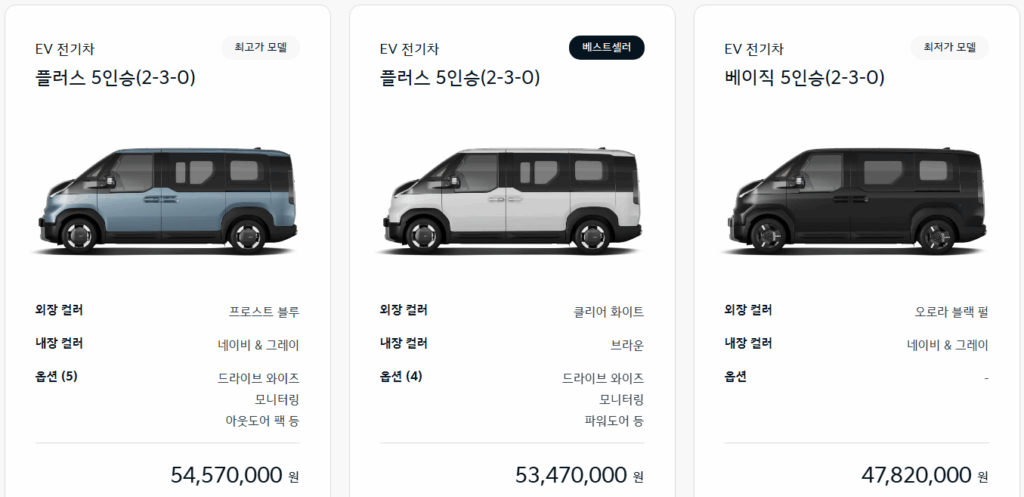
Task: Select the clear white van image
Action: pos(510,199)
